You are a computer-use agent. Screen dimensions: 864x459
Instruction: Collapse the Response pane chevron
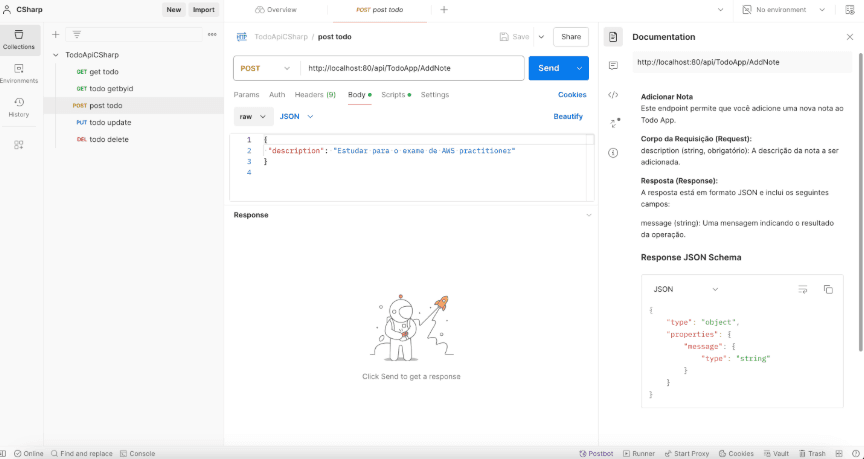point(588,215)
